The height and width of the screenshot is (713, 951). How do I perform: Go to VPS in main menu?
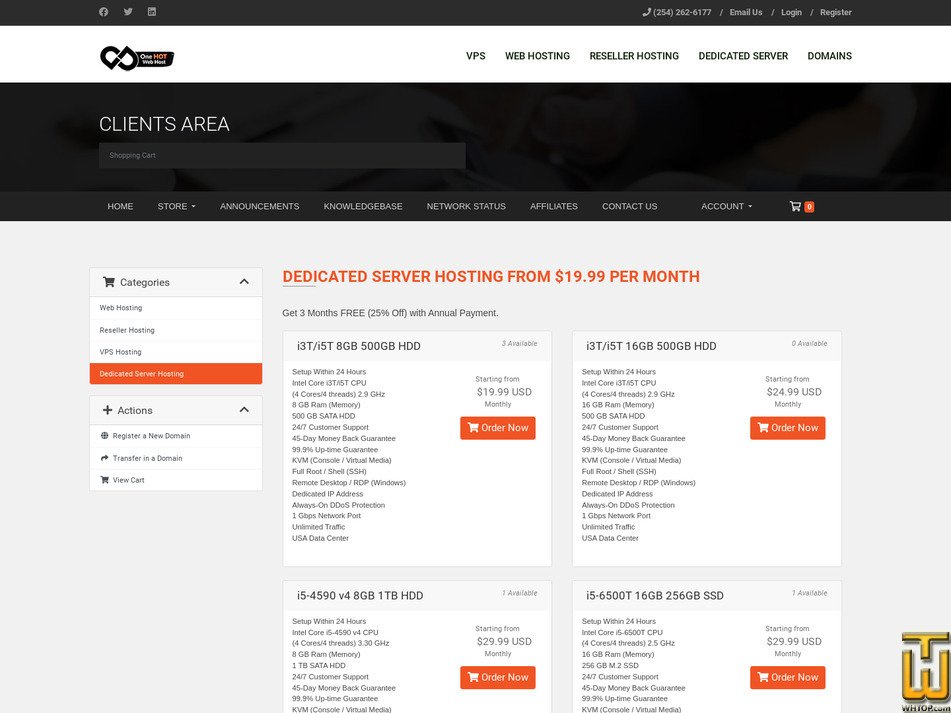click(x=476, y=56)
